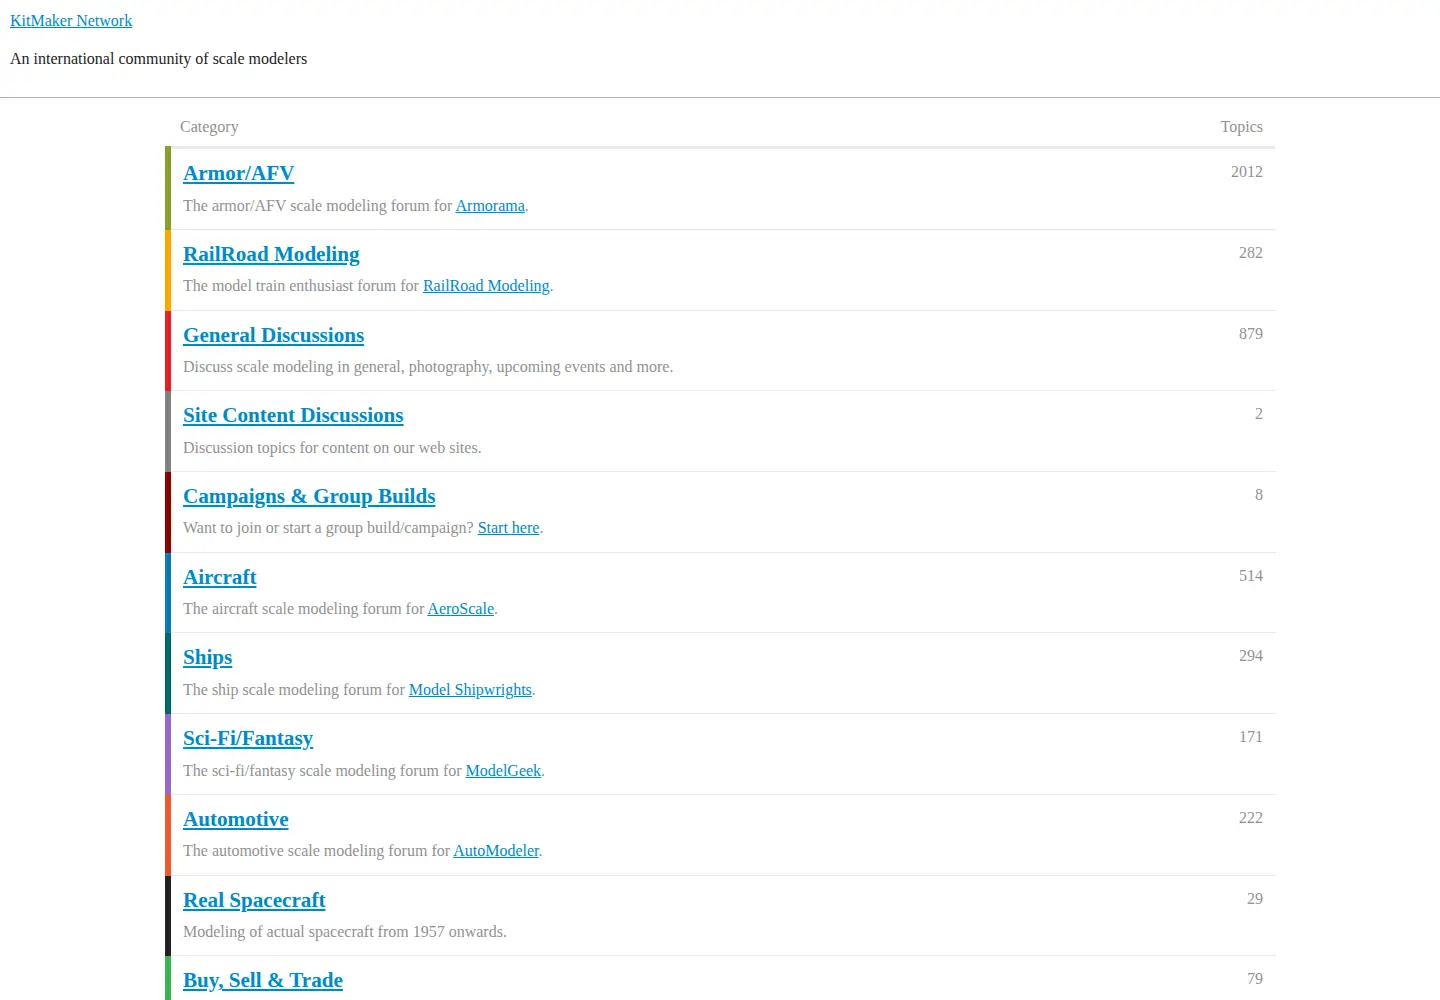
Task: Open the Buy, Sell & Trade category
Action: [x=262, y=981]
